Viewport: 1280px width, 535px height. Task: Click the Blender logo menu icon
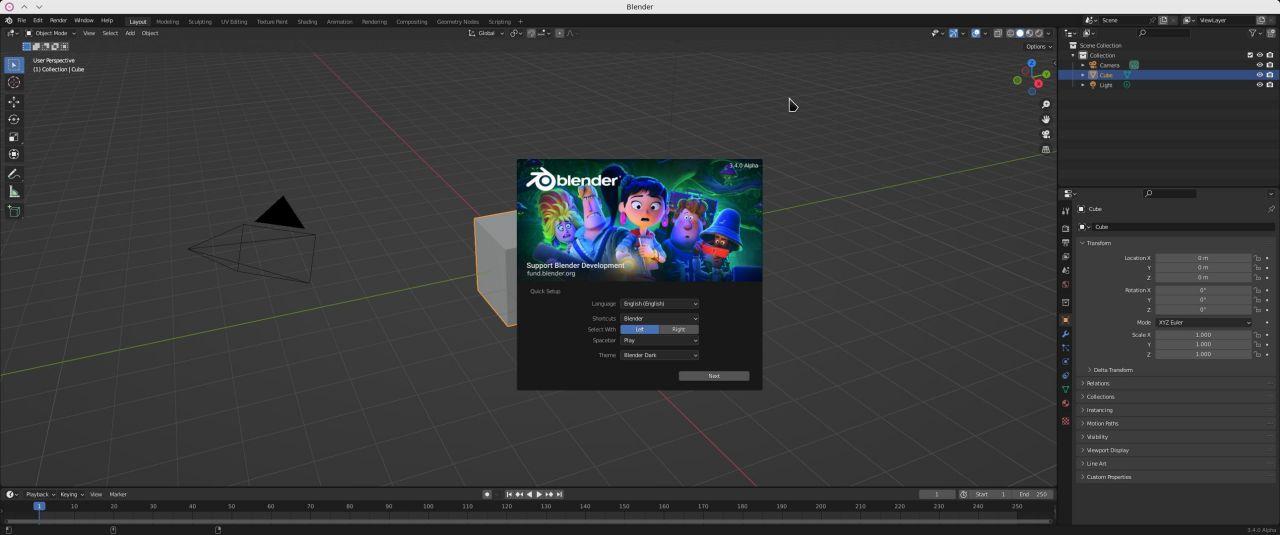pyautogui.click(x=8, y=20)
